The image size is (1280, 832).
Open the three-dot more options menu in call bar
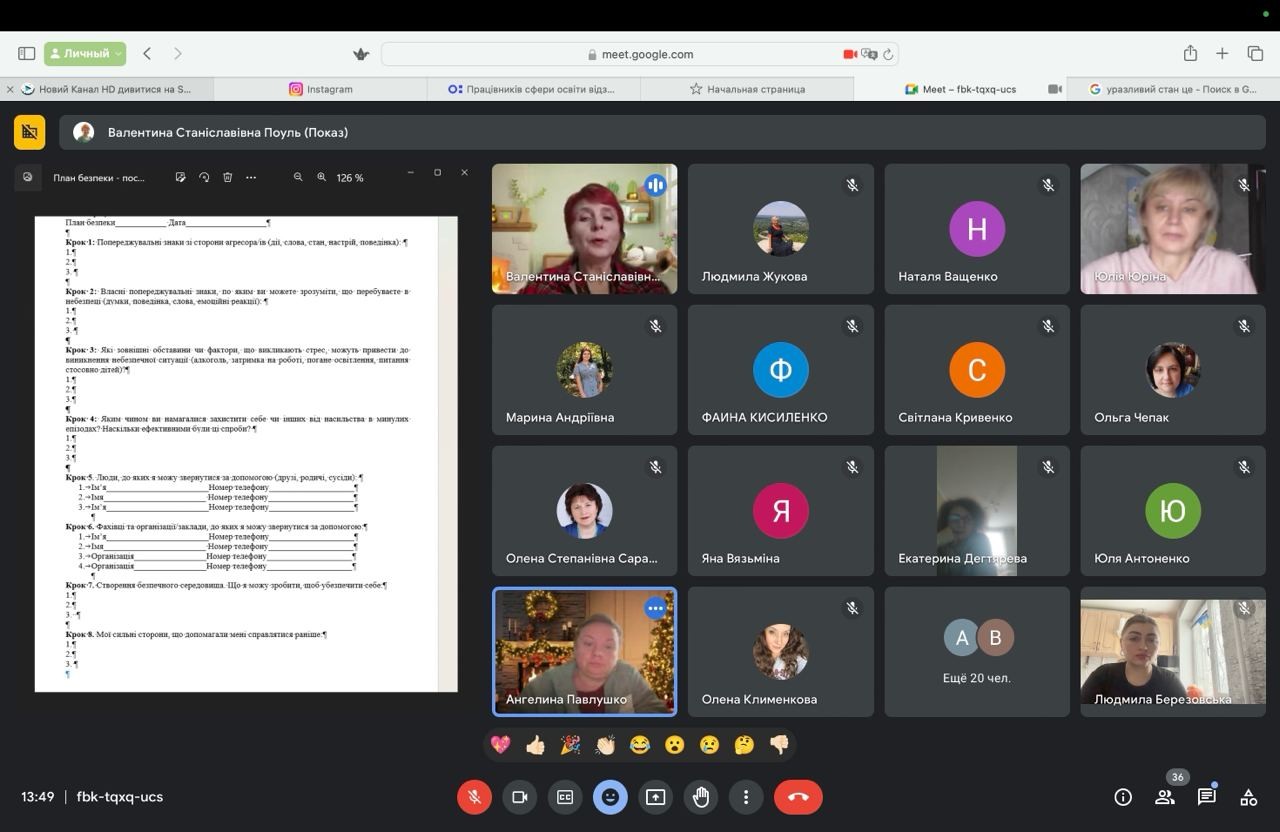(x=746, y=797)
